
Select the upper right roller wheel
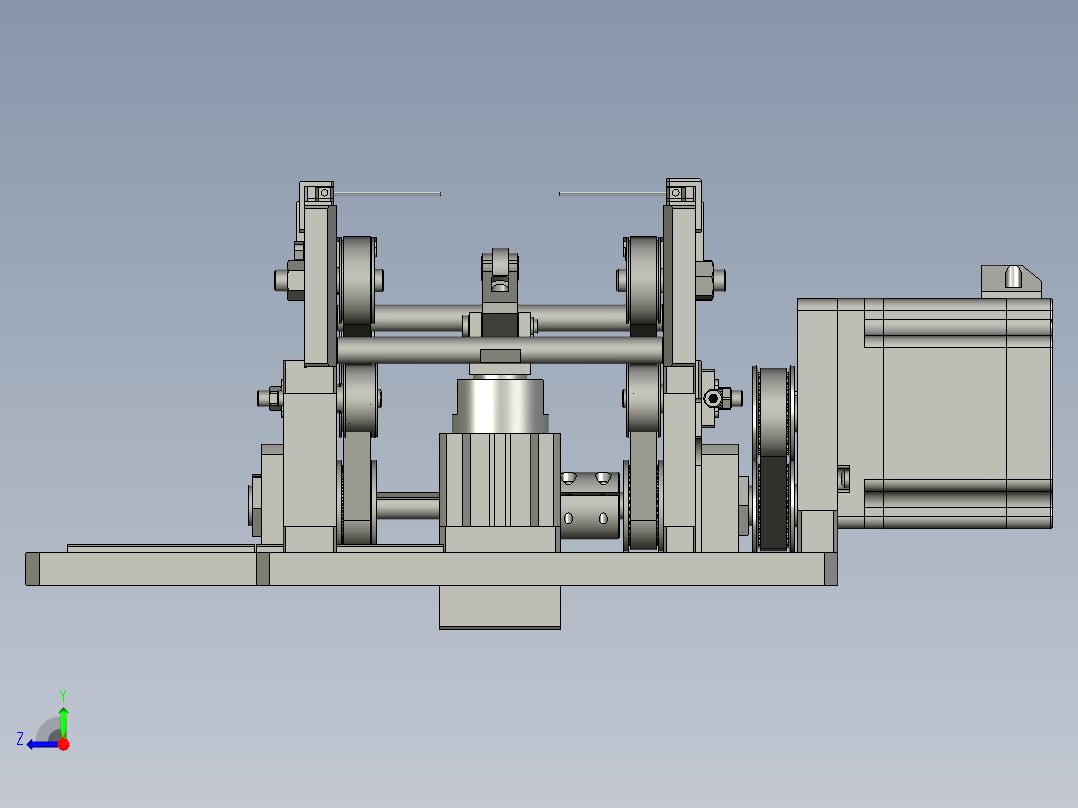644,280
